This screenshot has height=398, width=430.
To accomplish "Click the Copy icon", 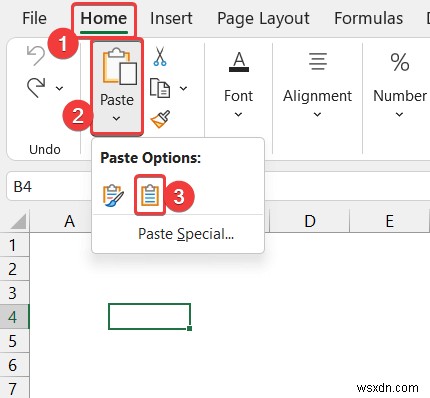I will click(160, 88).
